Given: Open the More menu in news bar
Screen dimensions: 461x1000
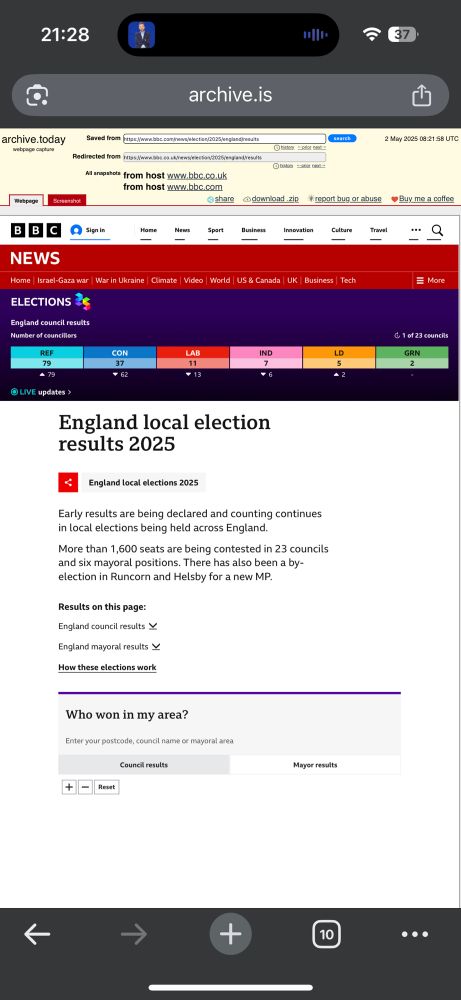Looking at the screenshot, I should click(430, 280).
